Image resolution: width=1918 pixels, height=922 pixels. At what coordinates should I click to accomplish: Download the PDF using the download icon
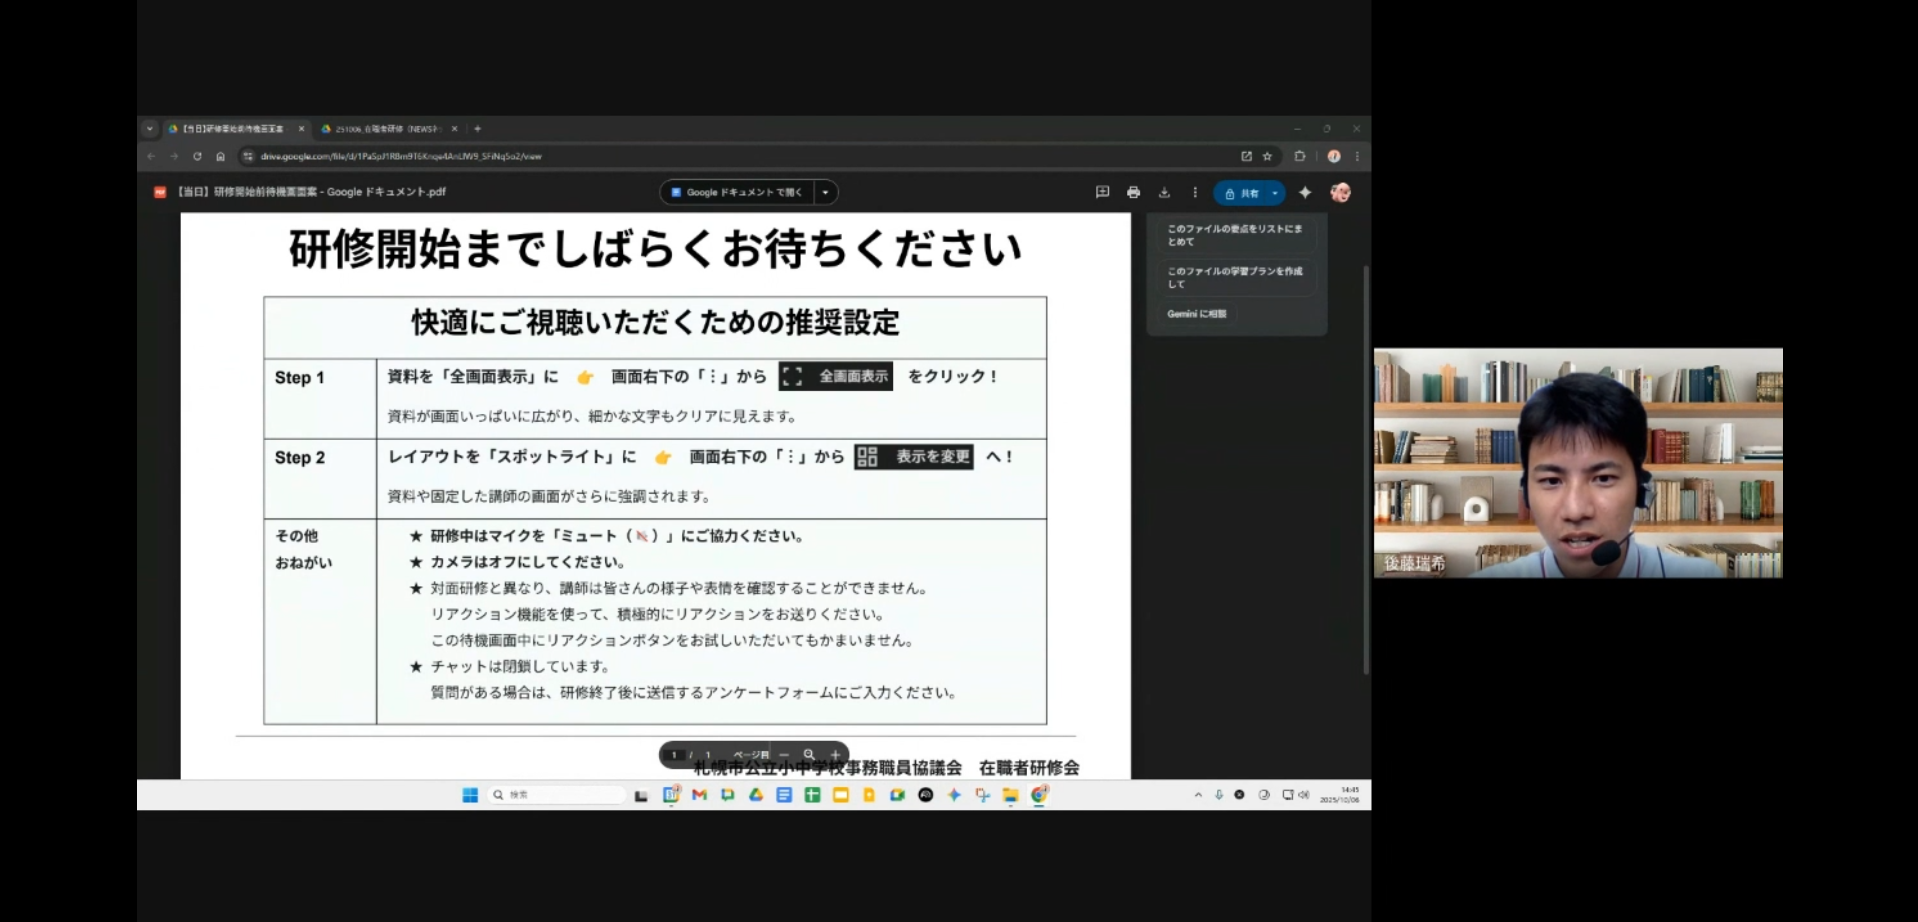coord(1164,193)
